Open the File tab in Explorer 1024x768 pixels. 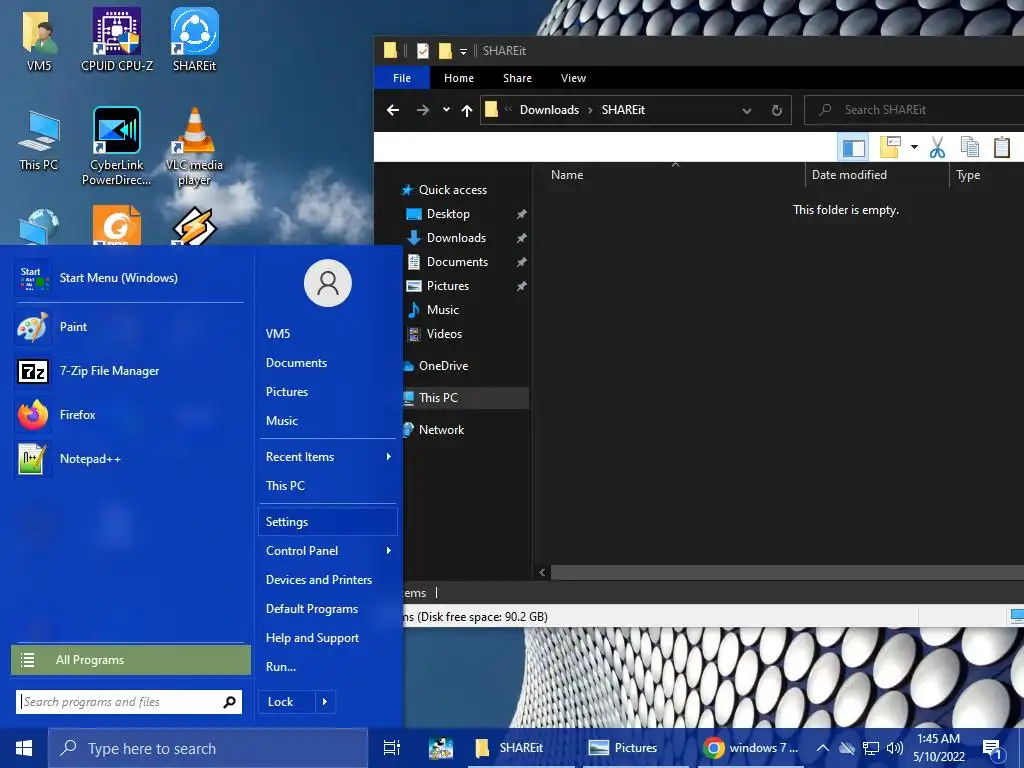pyautogui.click(x=402, y=78)
